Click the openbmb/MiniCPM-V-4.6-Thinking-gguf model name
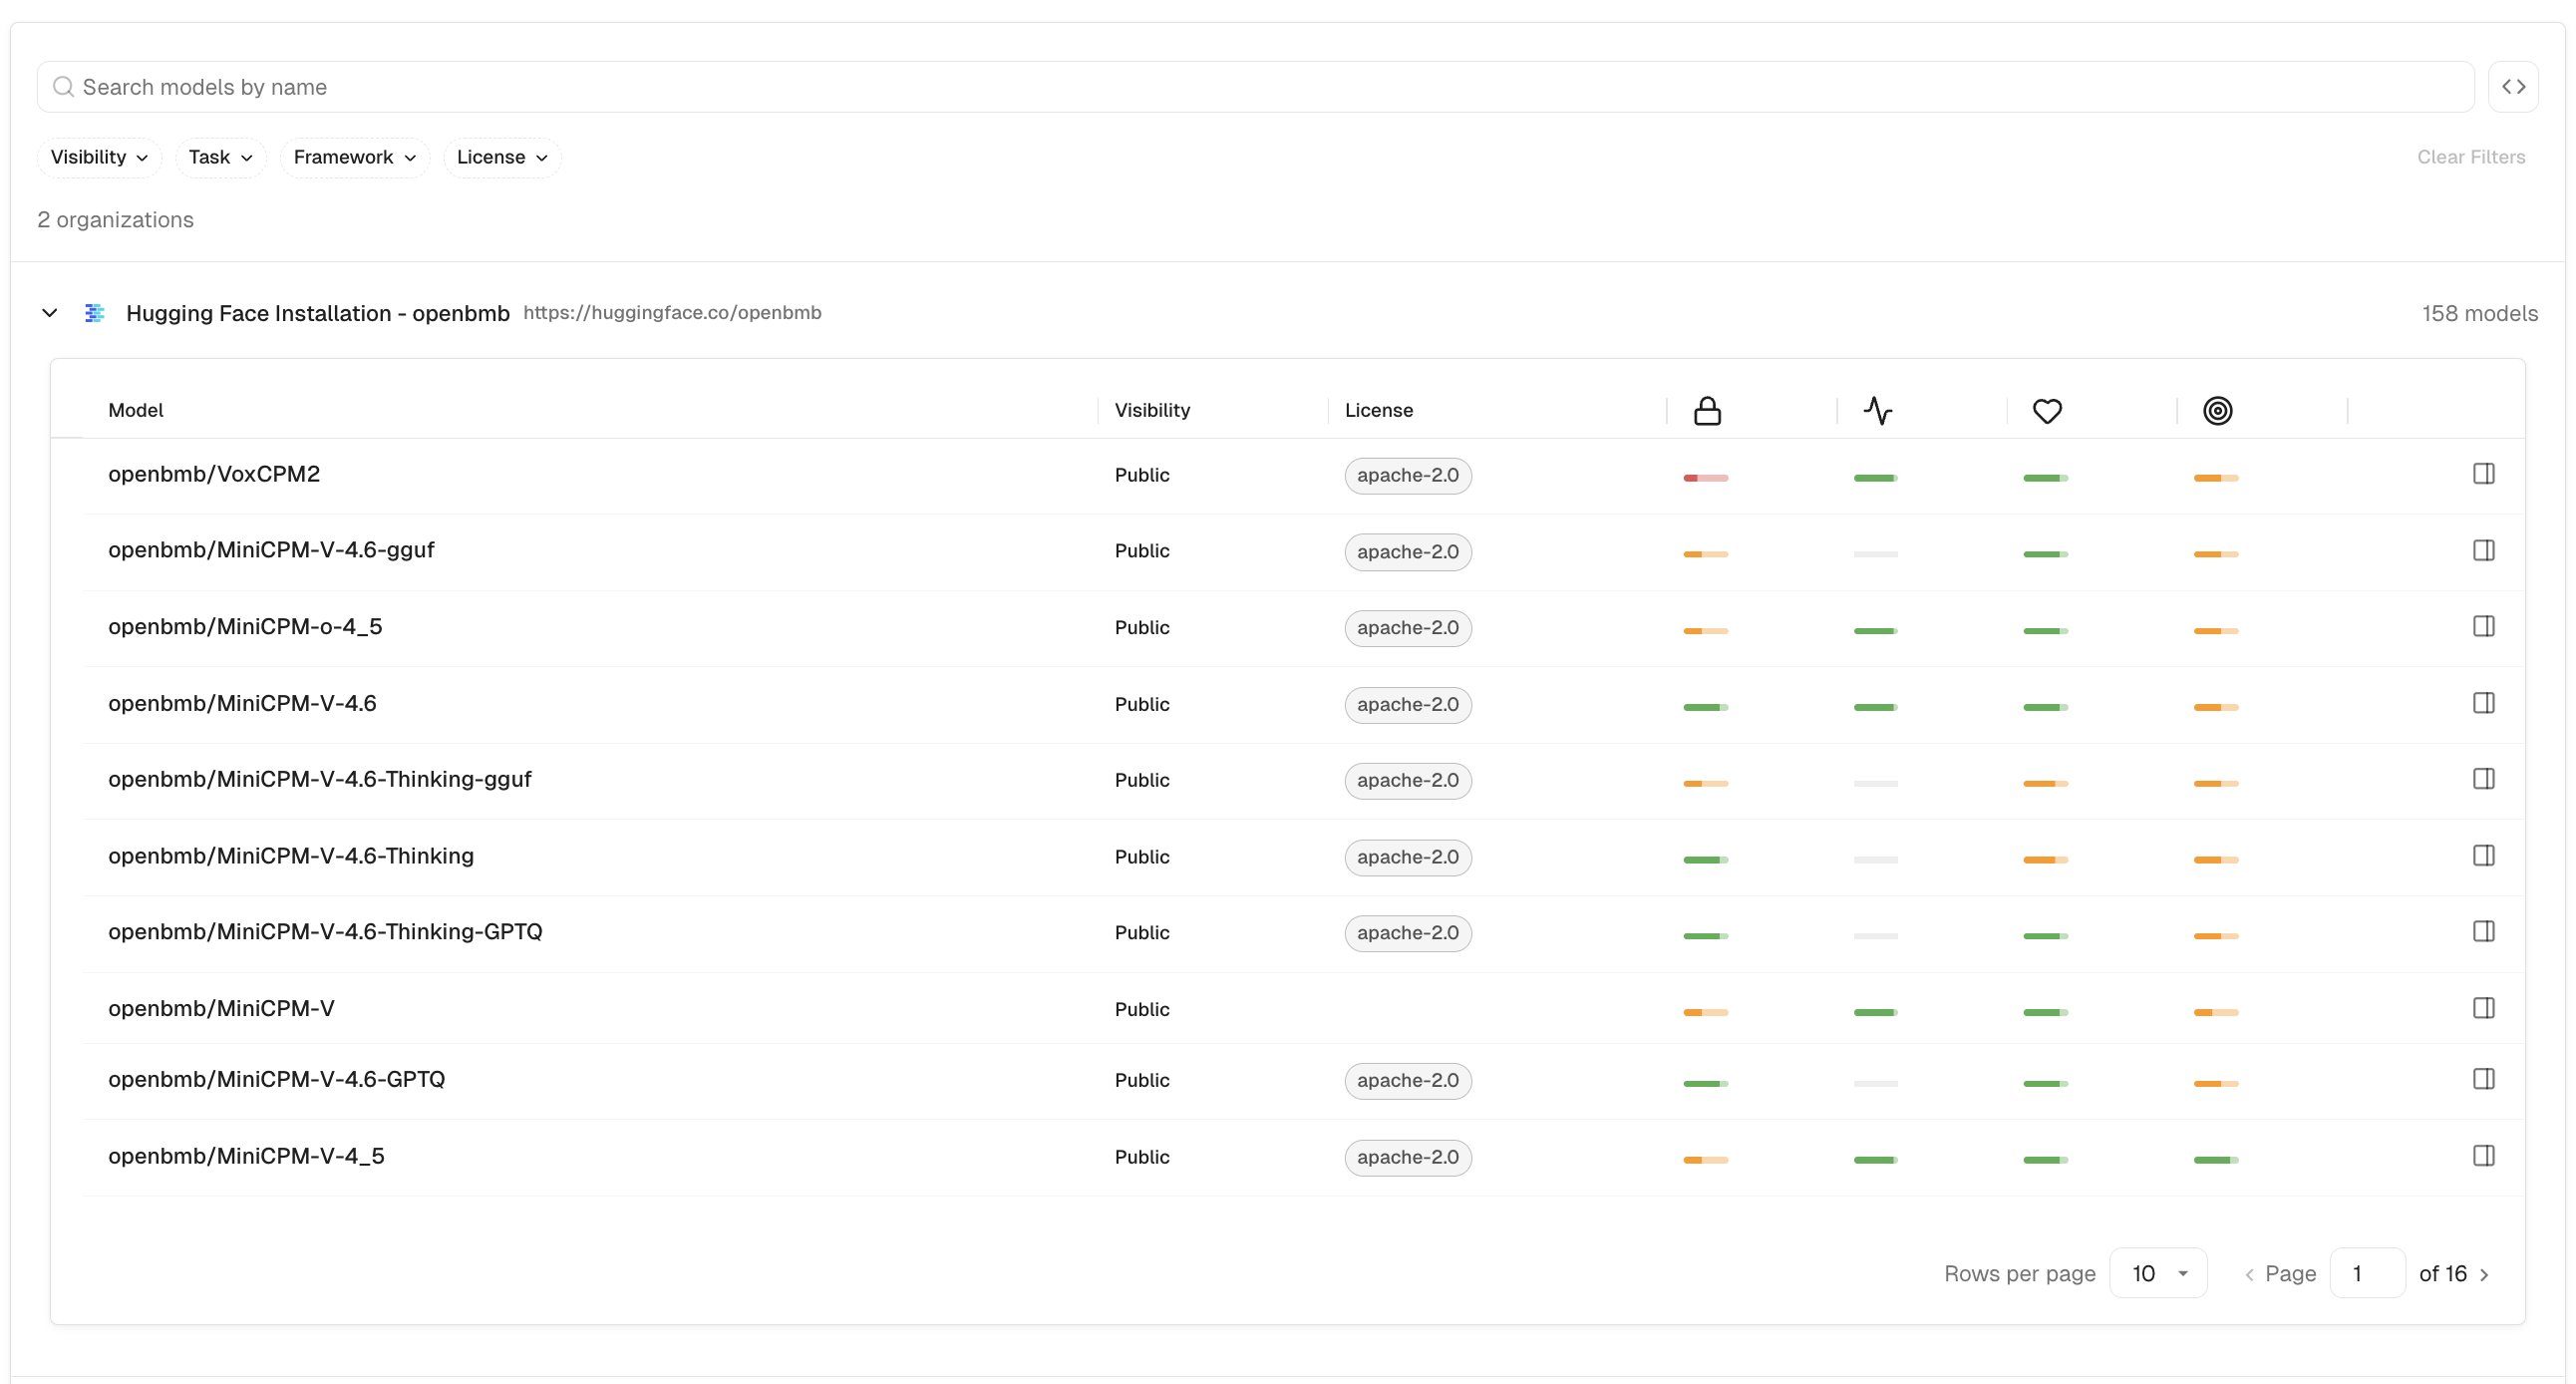 coord(320,779)
